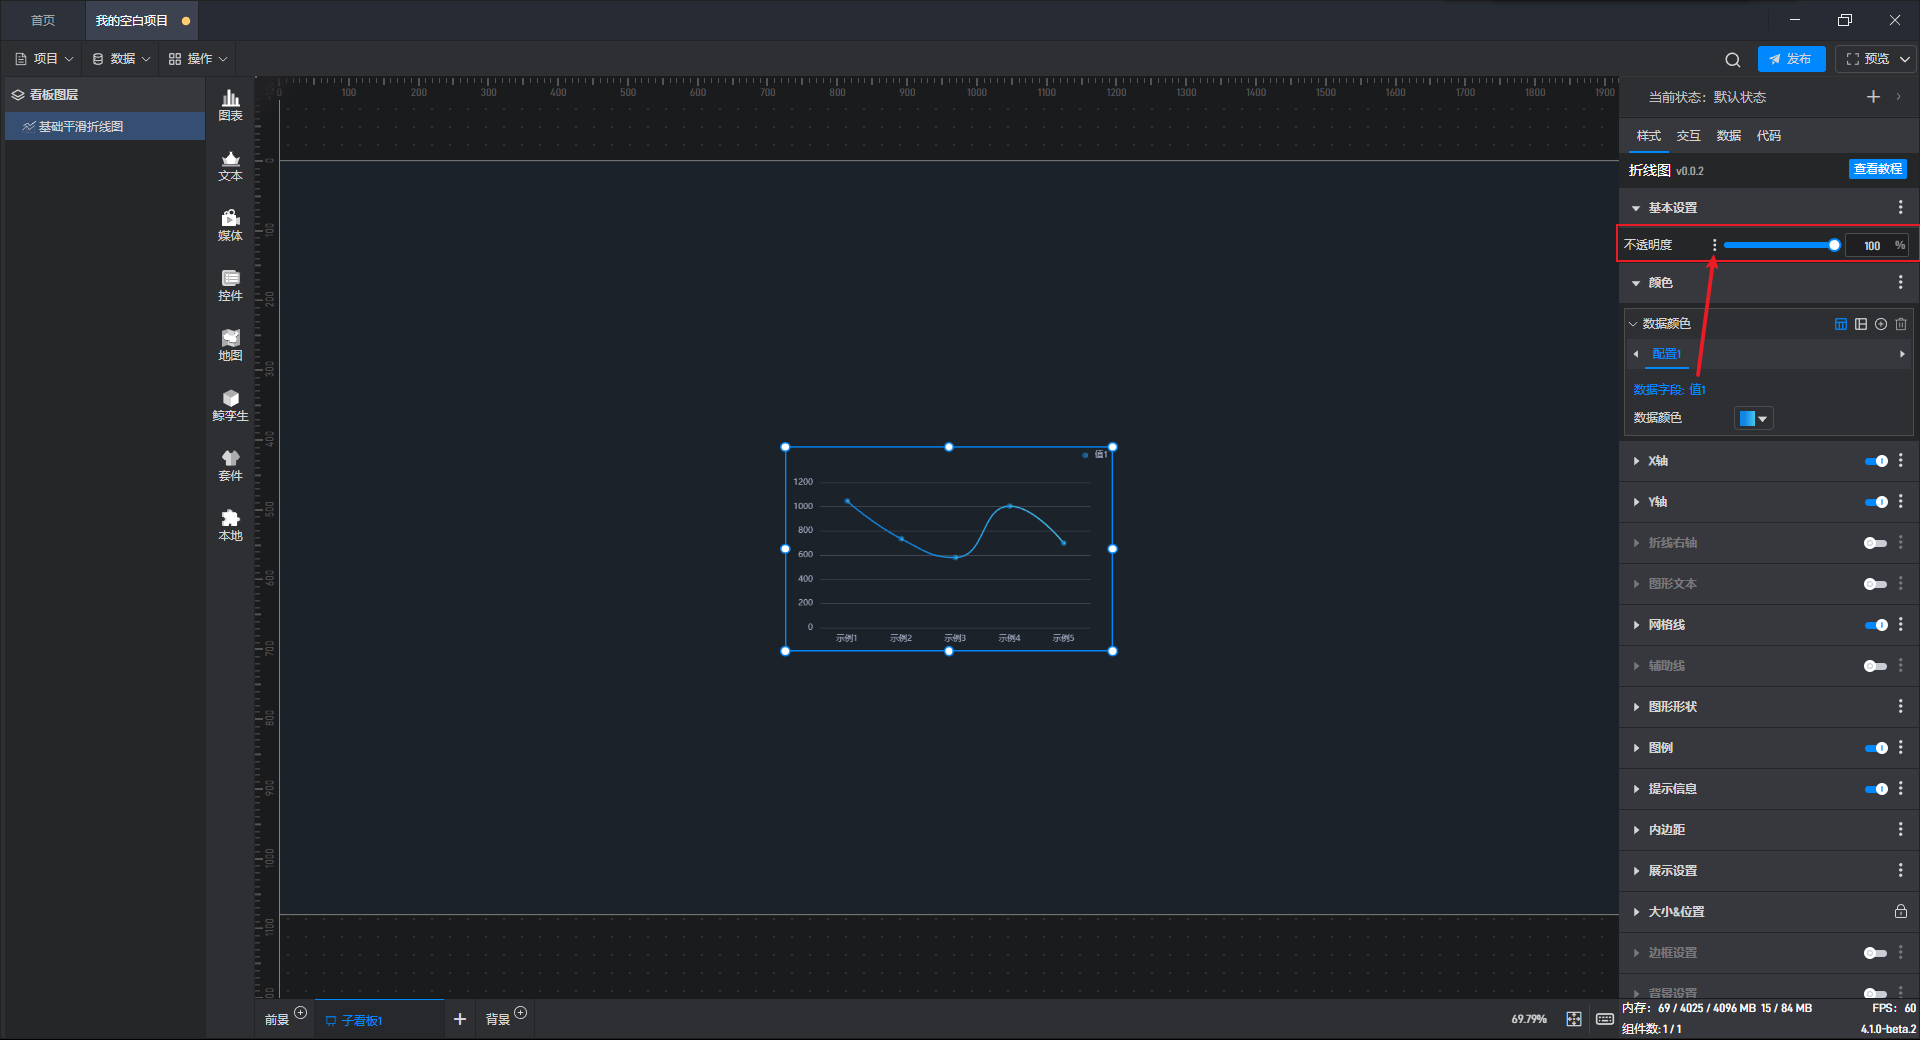Collapse the 基本设置 section

pos(1636,208)
